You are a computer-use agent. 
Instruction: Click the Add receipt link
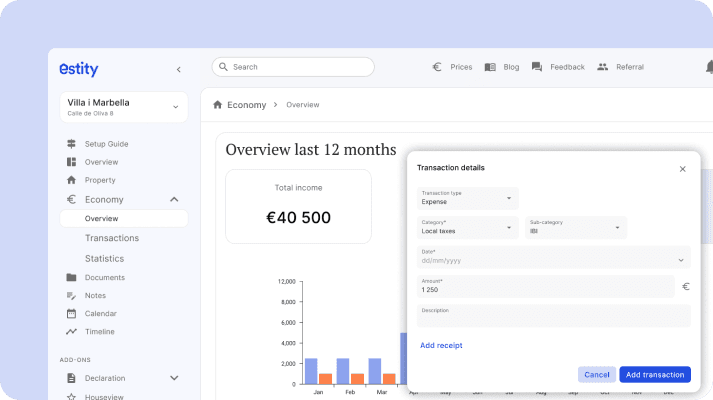pyautogui.click(x=441, y=345)
